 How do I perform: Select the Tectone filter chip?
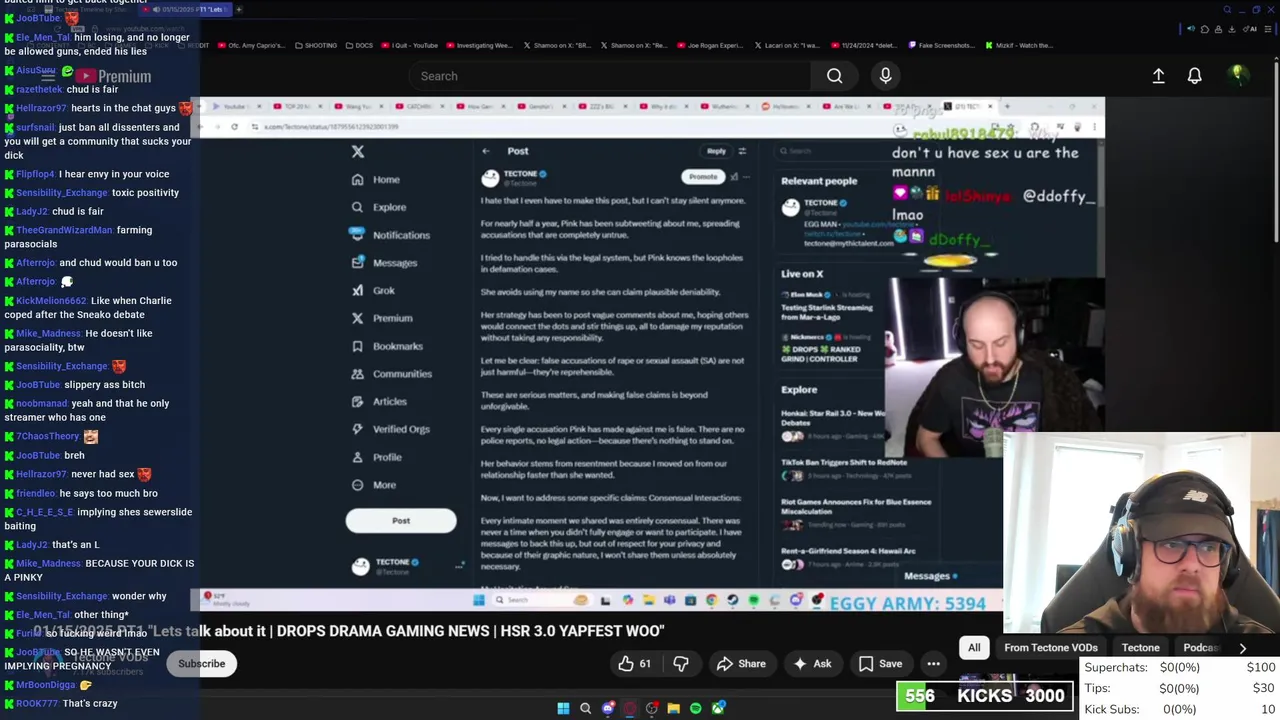click(1140, 648)
